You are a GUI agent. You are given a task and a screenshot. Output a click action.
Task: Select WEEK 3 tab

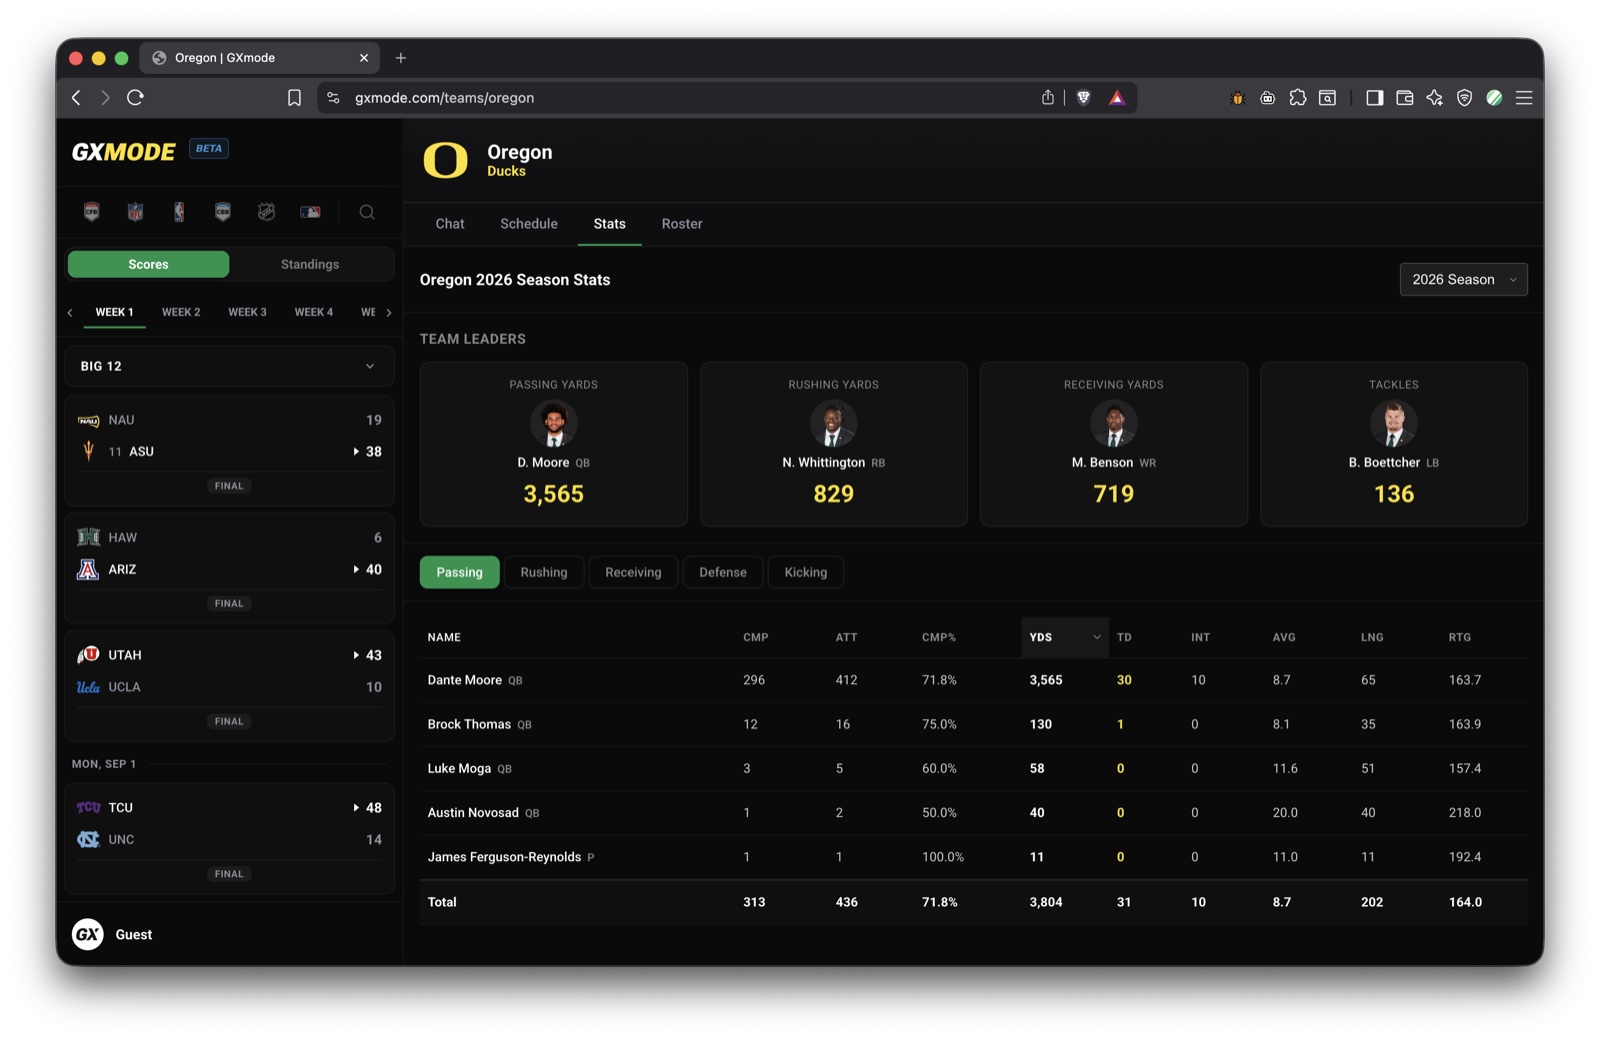[247, 312]
